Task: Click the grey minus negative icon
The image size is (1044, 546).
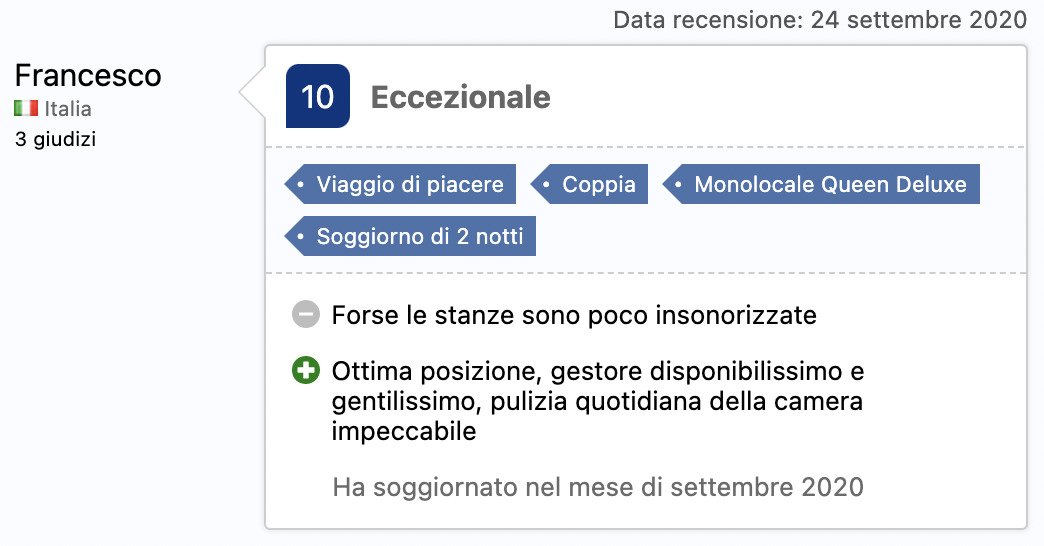Action: coord(306,314)
